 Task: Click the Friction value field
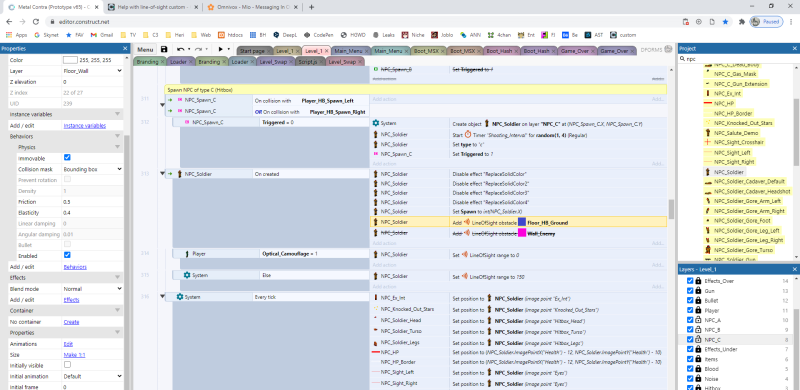pos(92,202)
